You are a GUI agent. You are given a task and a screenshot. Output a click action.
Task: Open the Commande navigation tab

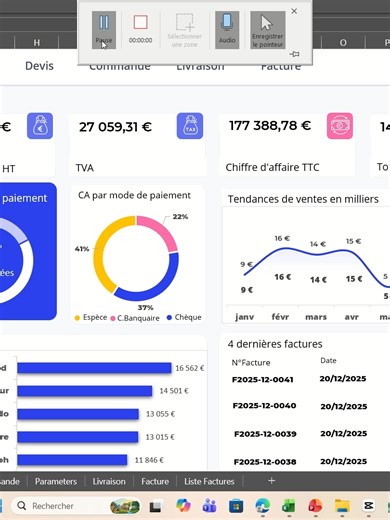point(120,67)
